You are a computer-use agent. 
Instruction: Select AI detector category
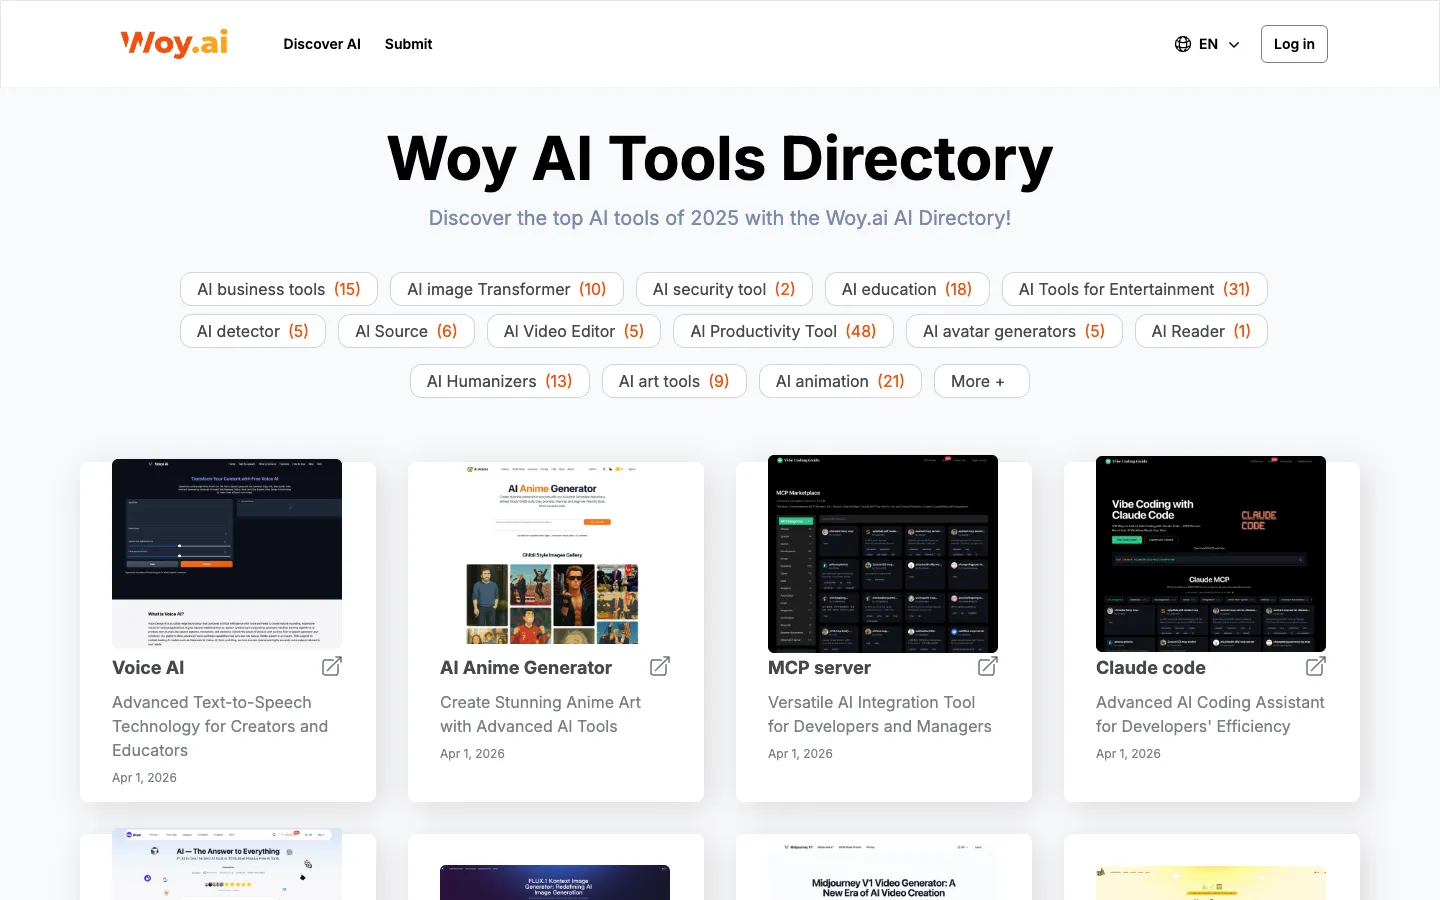click(253, 331)
